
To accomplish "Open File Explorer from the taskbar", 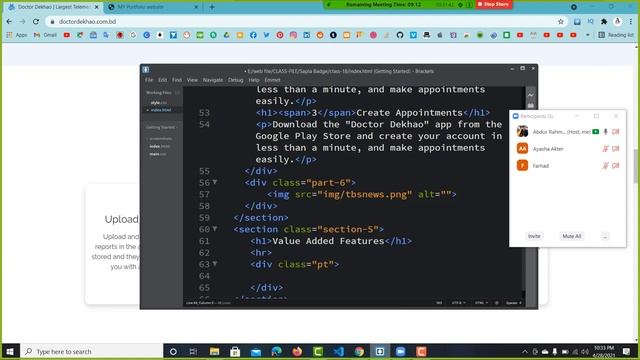I will coord(214,351).
